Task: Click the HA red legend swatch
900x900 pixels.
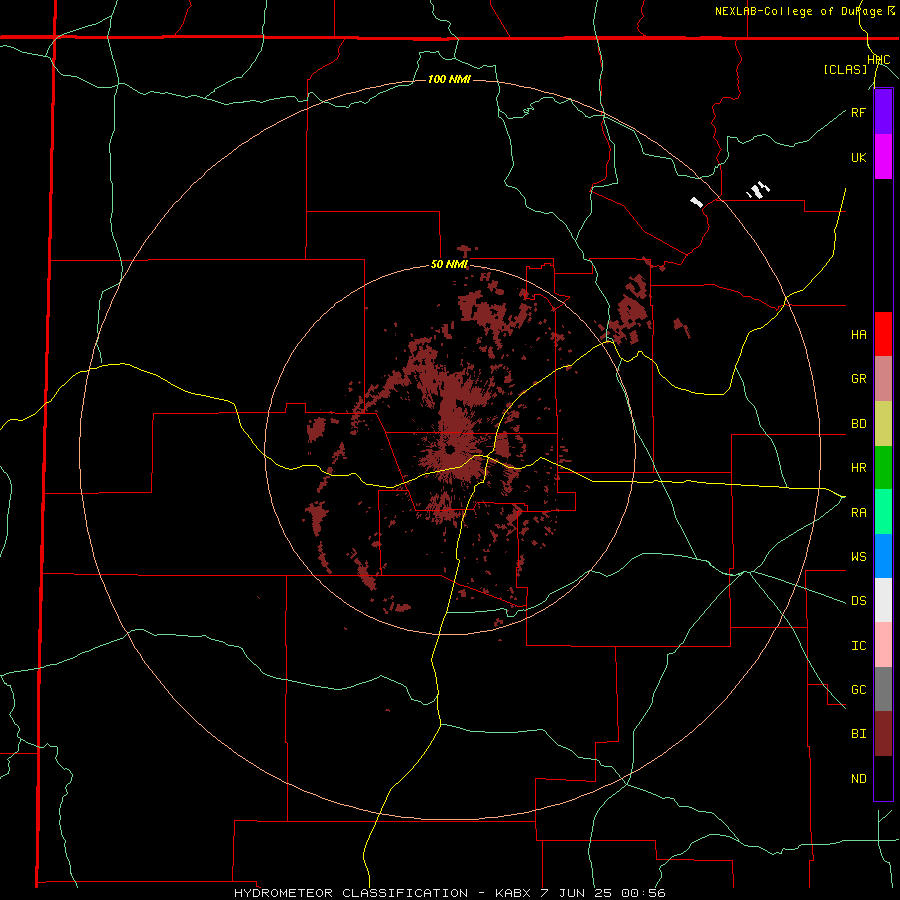Action: point(883,334)
